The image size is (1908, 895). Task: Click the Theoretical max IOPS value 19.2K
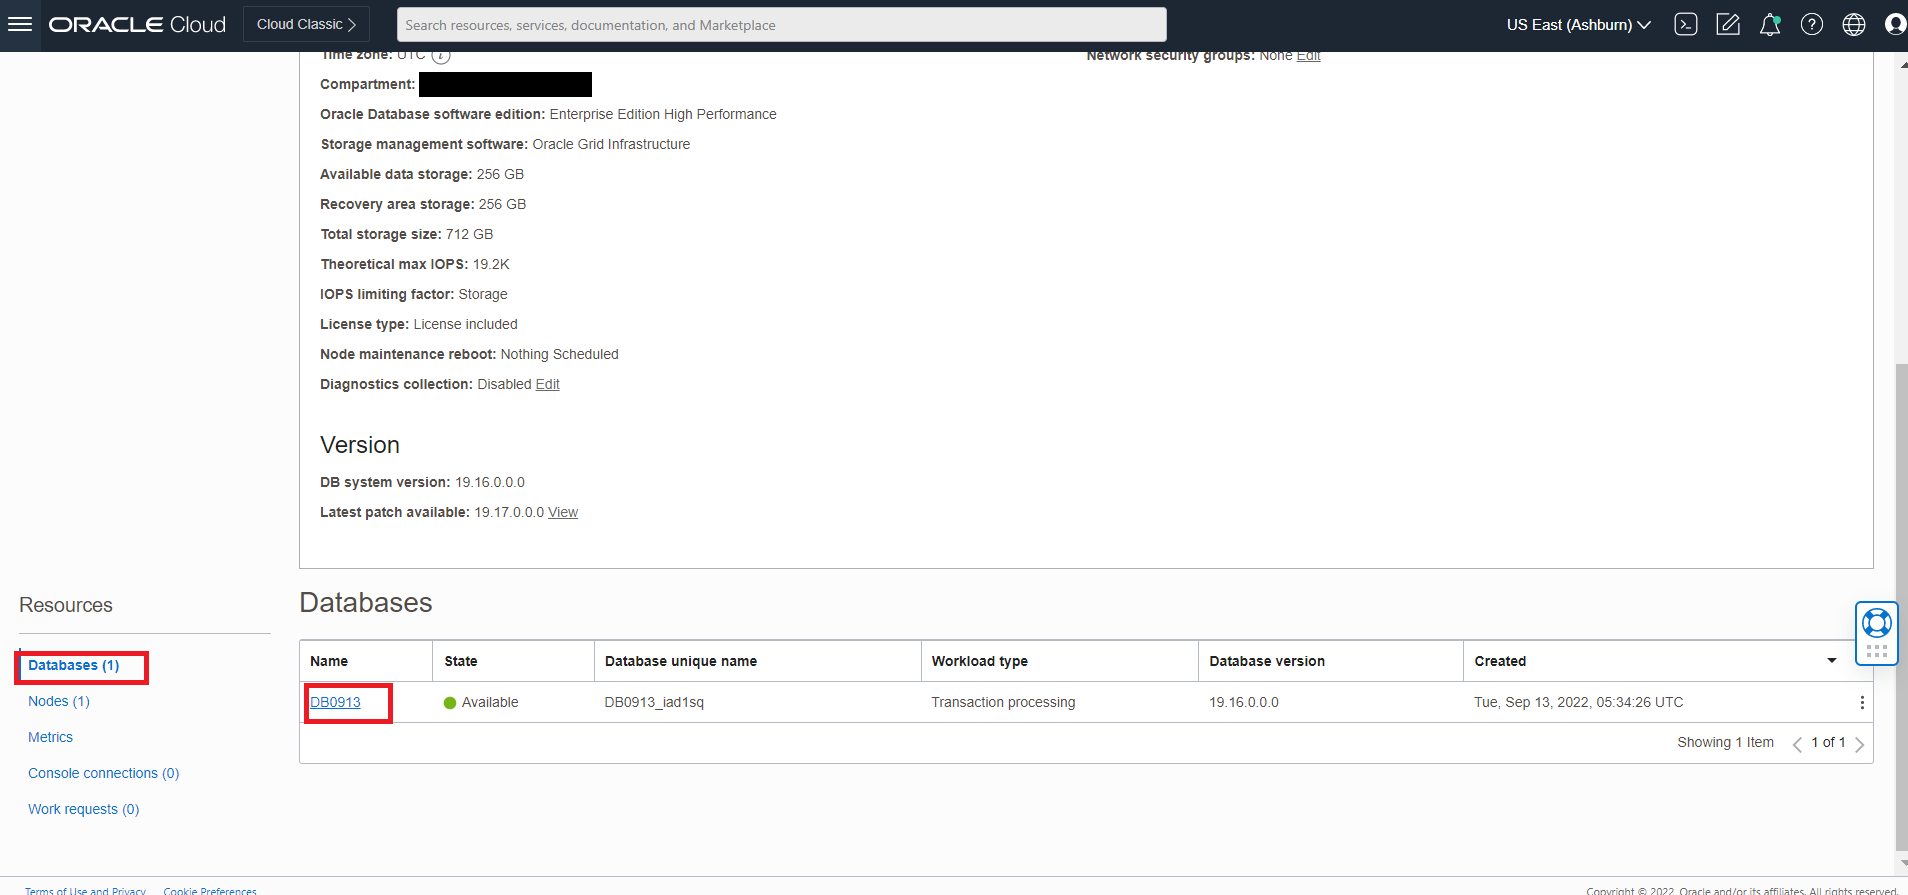[x=491, y=264]
